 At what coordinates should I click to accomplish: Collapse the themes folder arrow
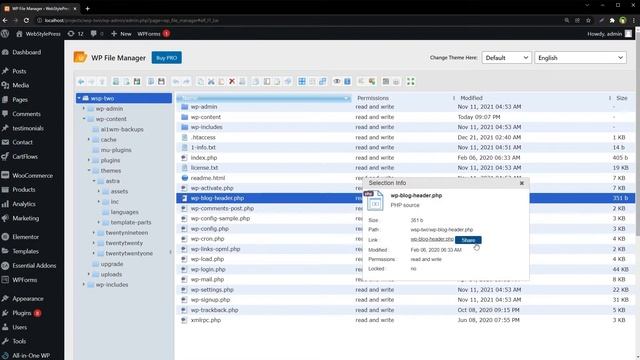[x=89, y=170]
